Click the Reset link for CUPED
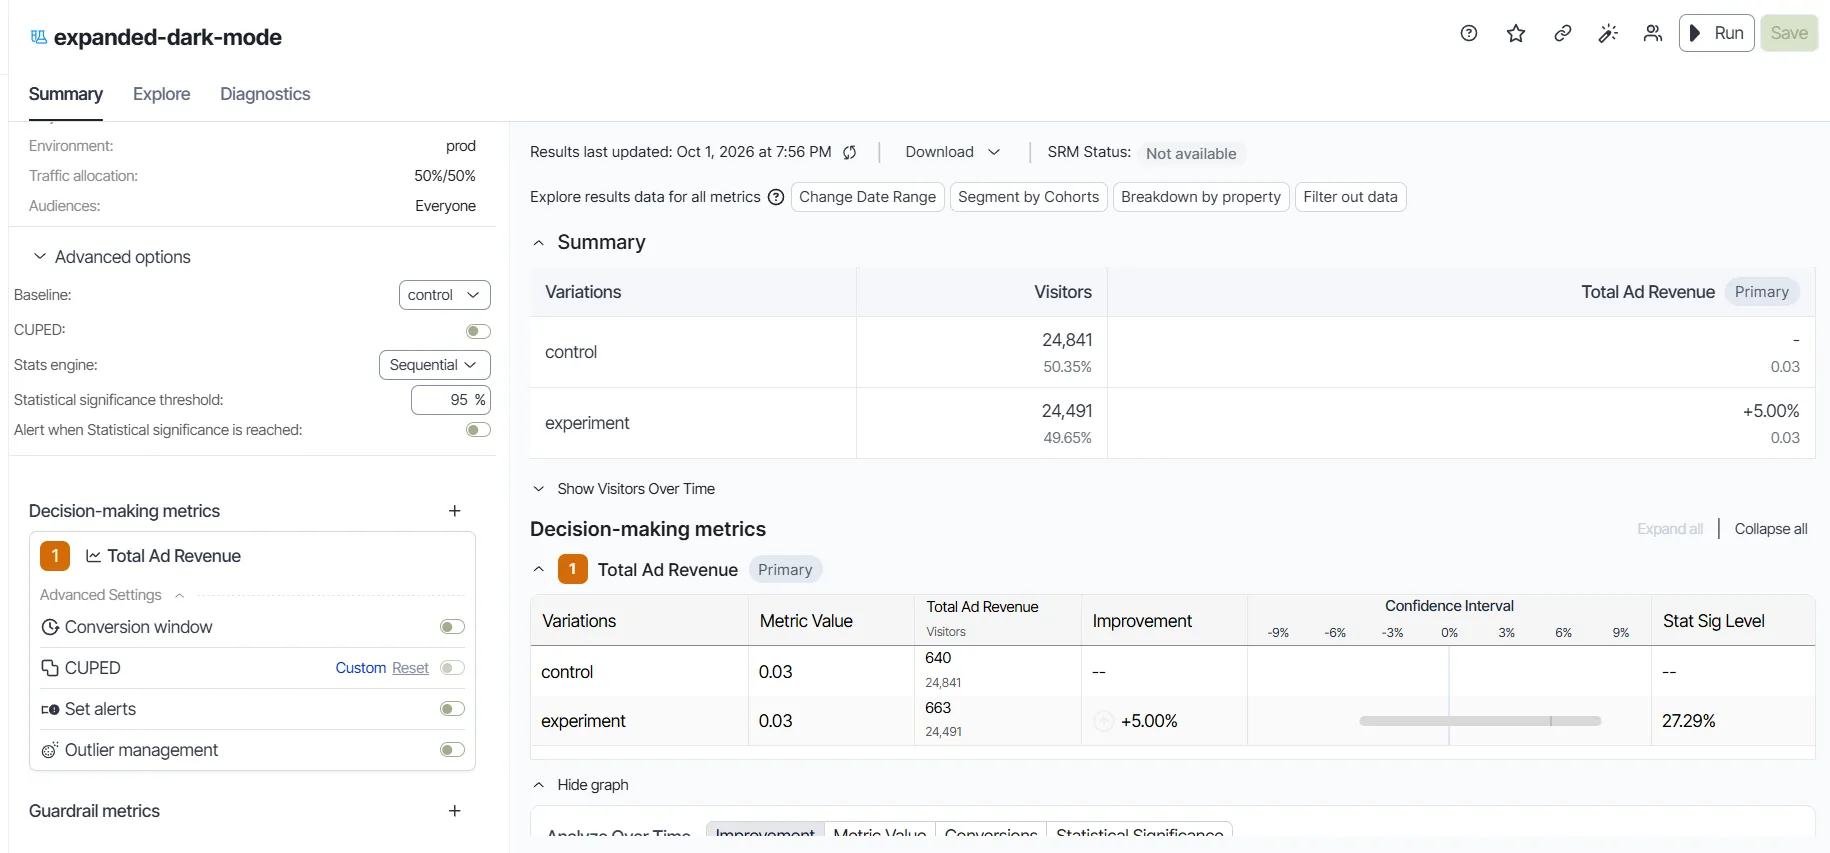 coord(410,668)
